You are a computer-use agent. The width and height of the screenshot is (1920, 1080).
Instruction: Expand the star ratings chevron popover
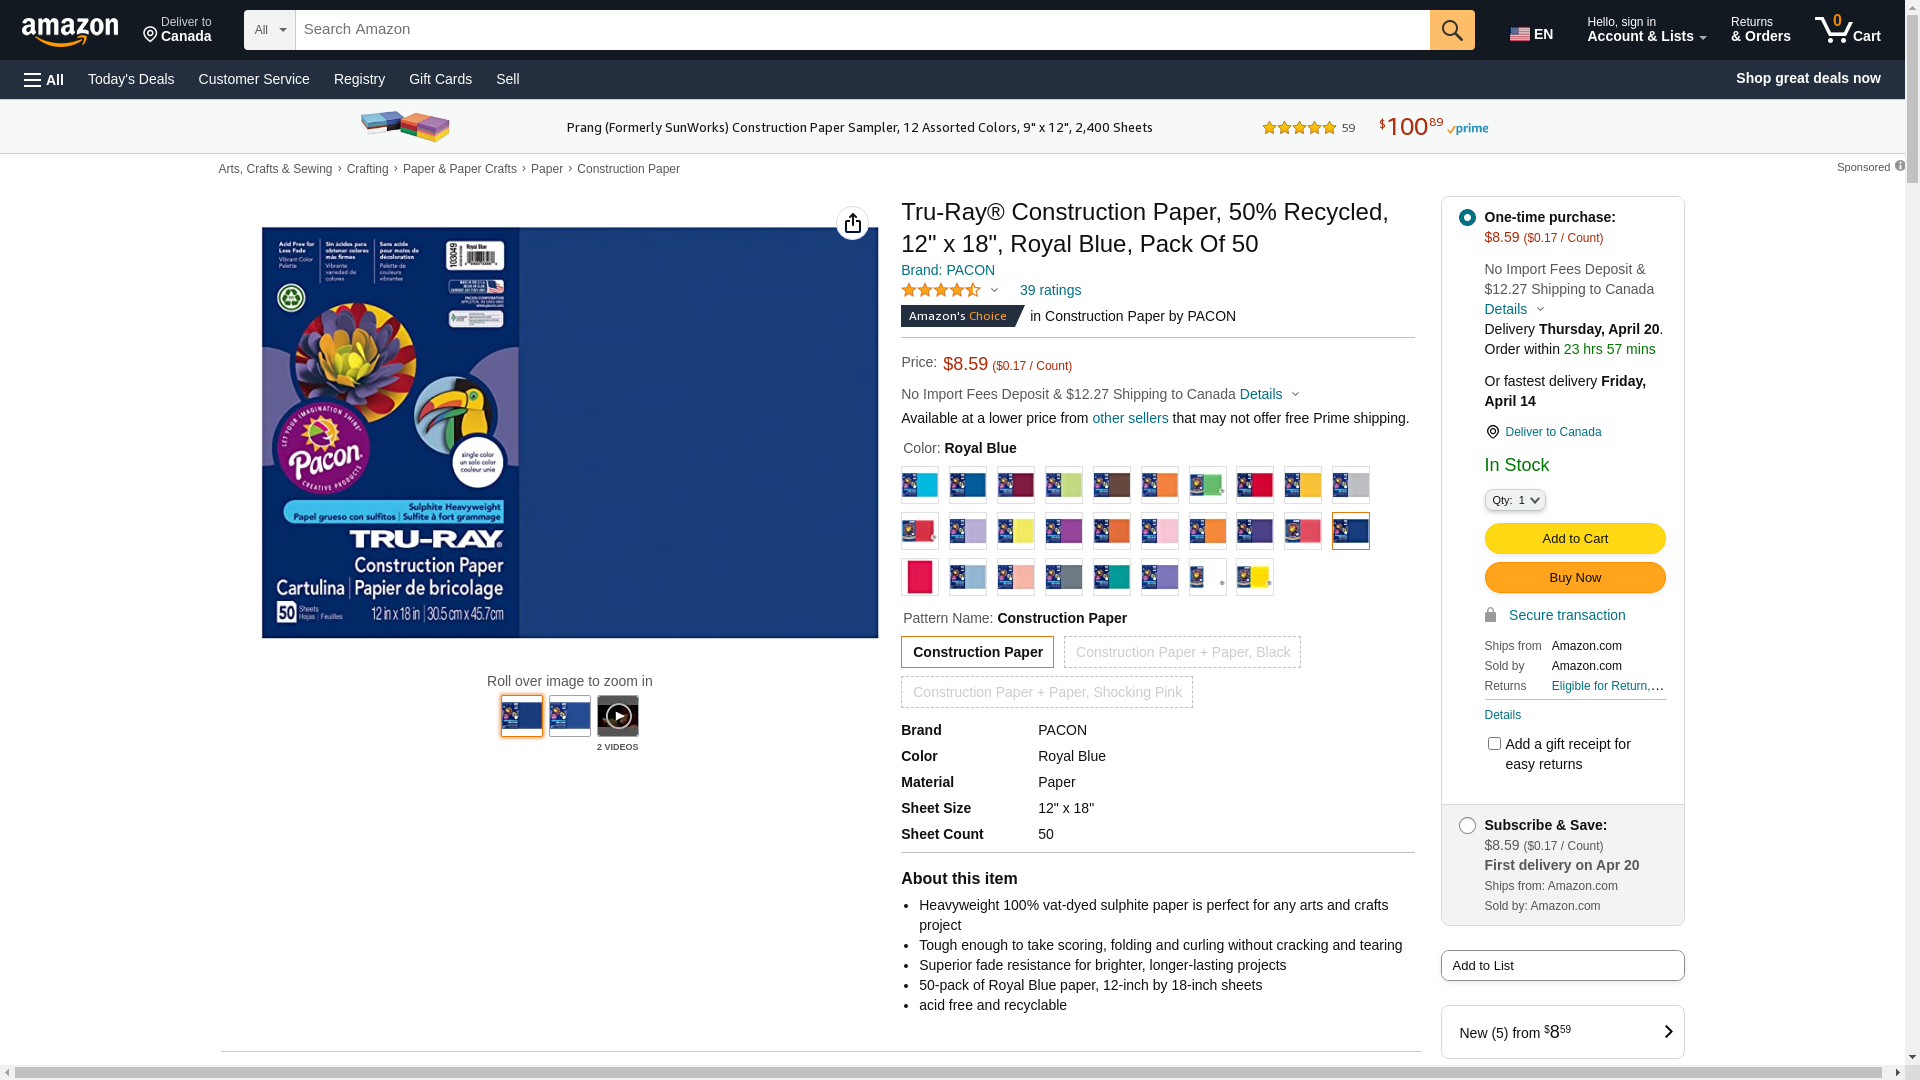pos(994,290)
